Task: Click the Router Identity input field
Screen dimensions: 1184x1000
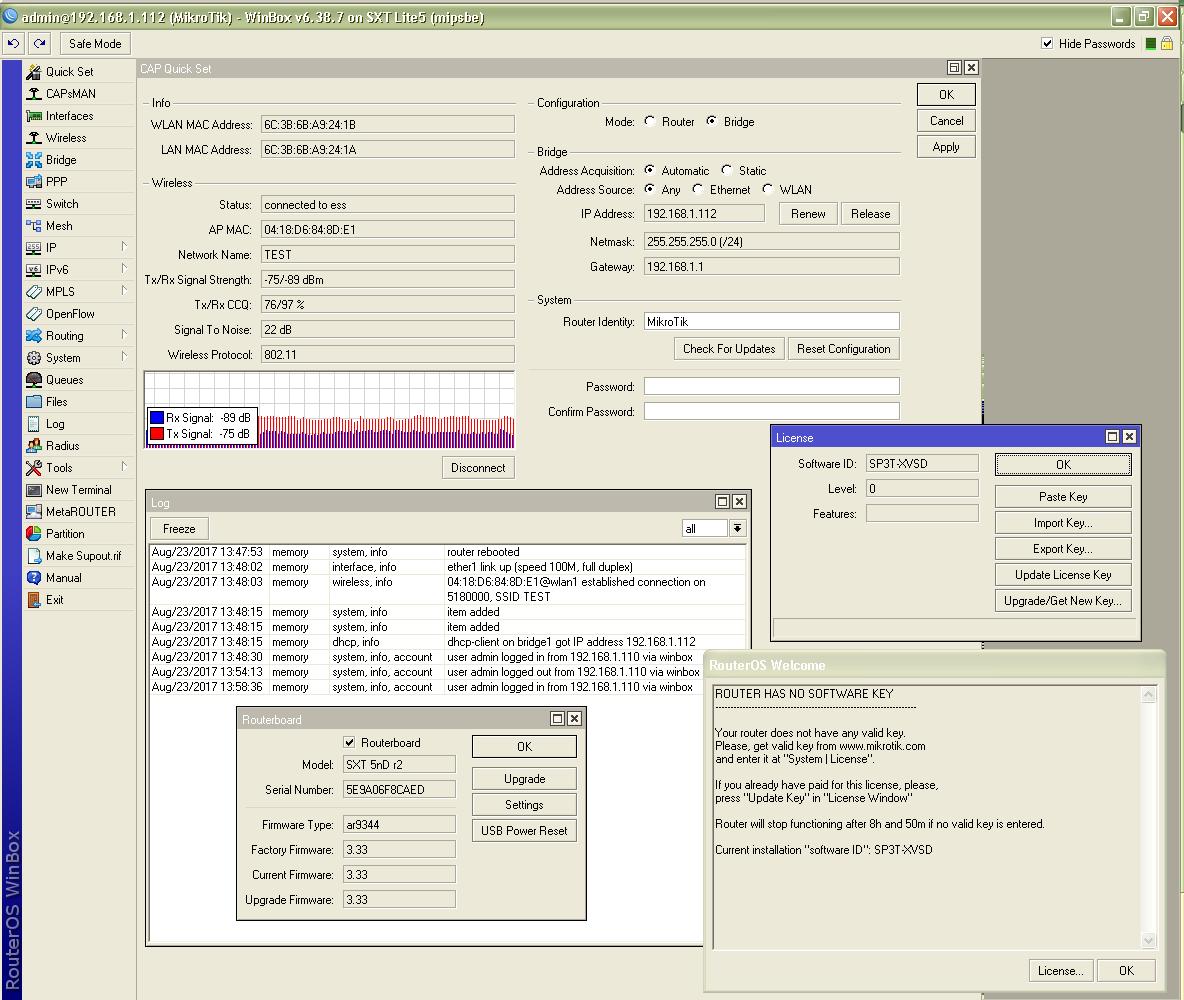Action: coord(771,322)
